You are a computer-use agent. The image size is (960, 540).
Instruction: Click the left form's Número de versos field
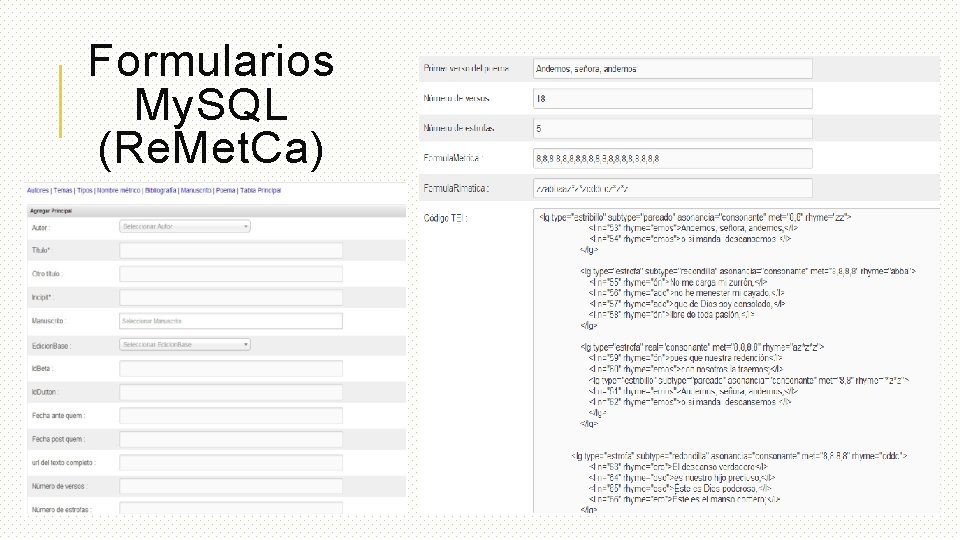231,486
